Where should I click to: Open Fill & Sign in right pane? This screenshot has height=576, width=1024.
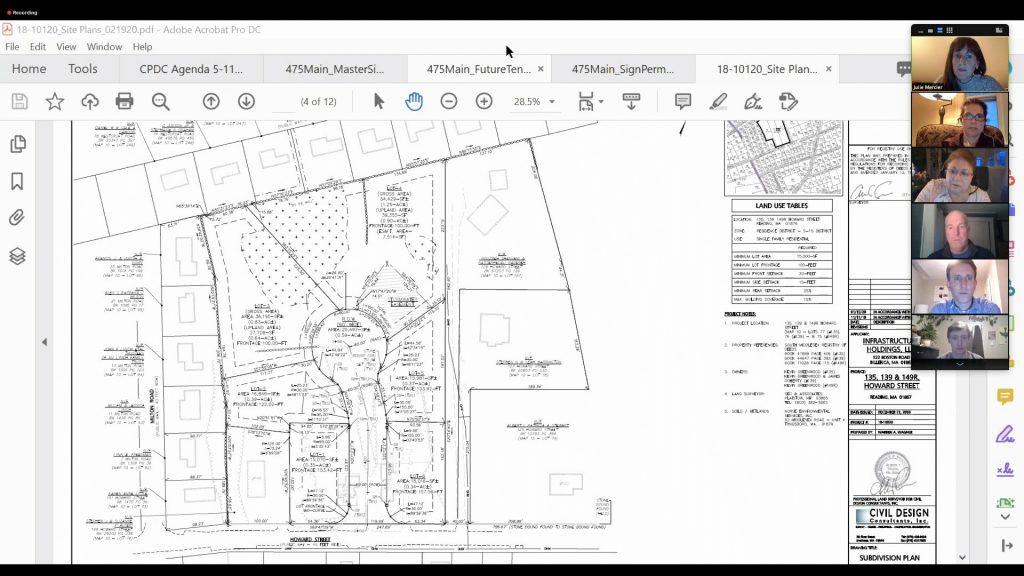pos(1005,434)
